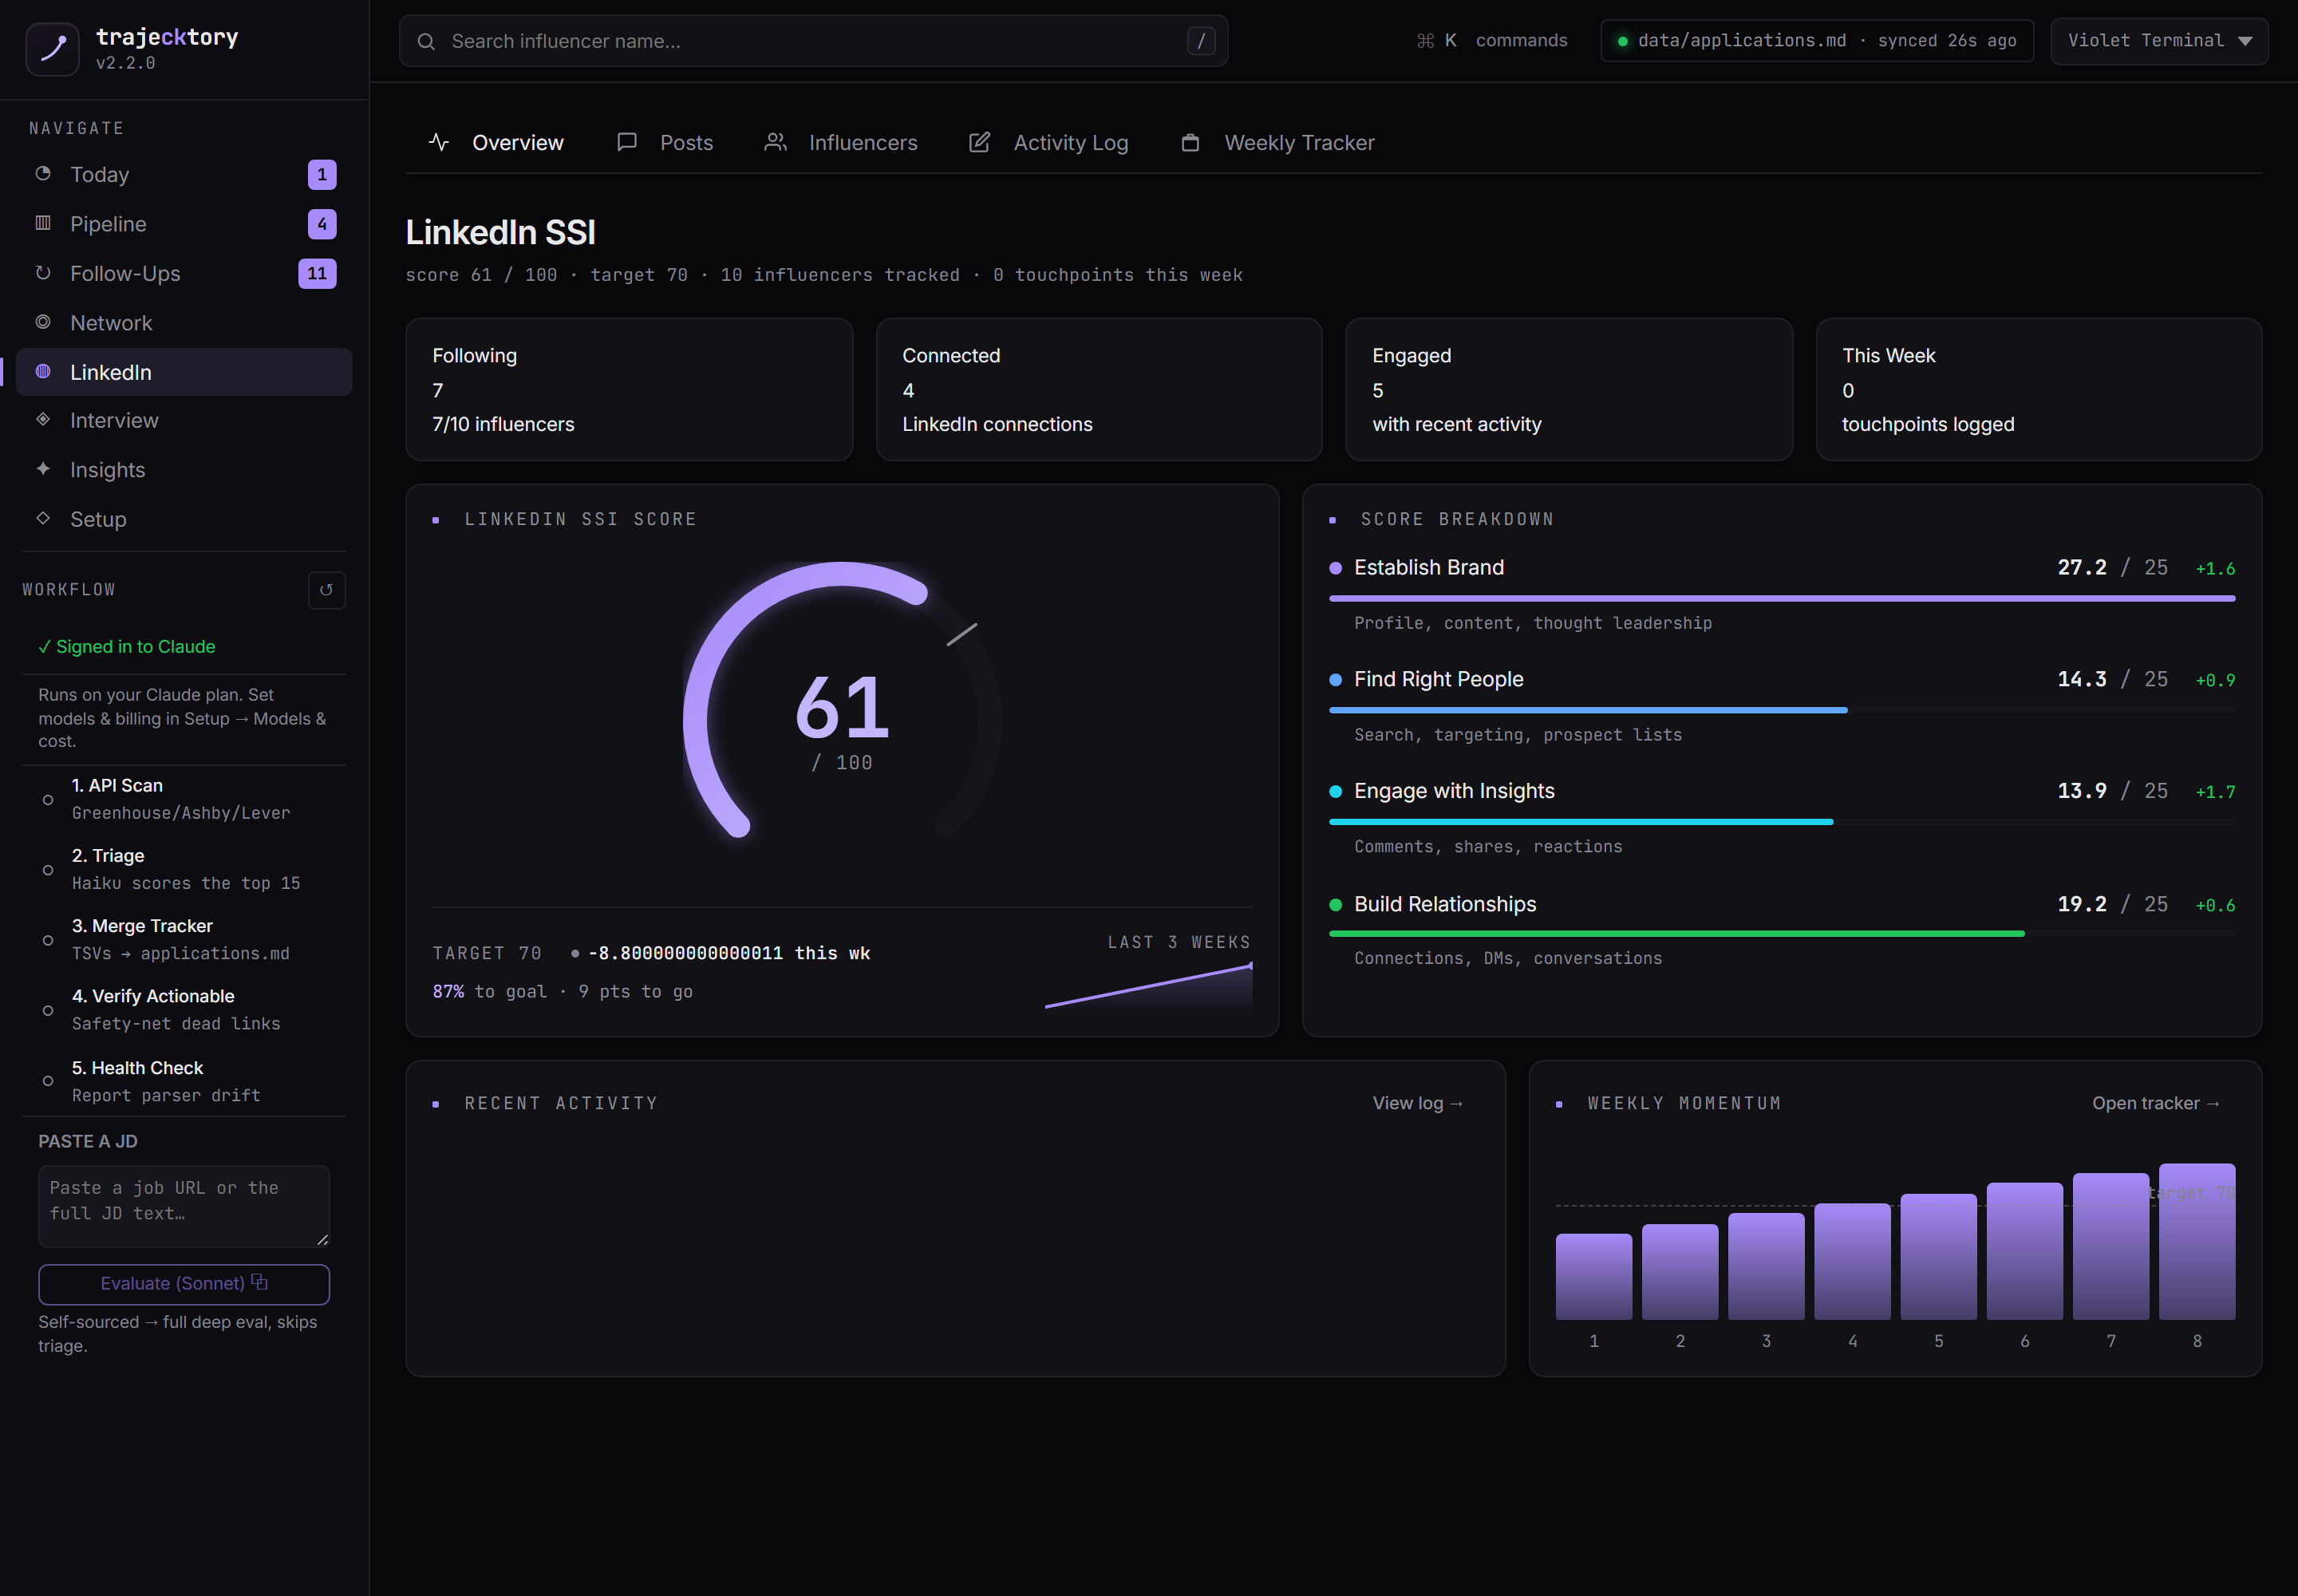Click the Setup diamond icon
This screenshot has width=2298, height=1596.
pyautogui.click(x=43, y=518)
